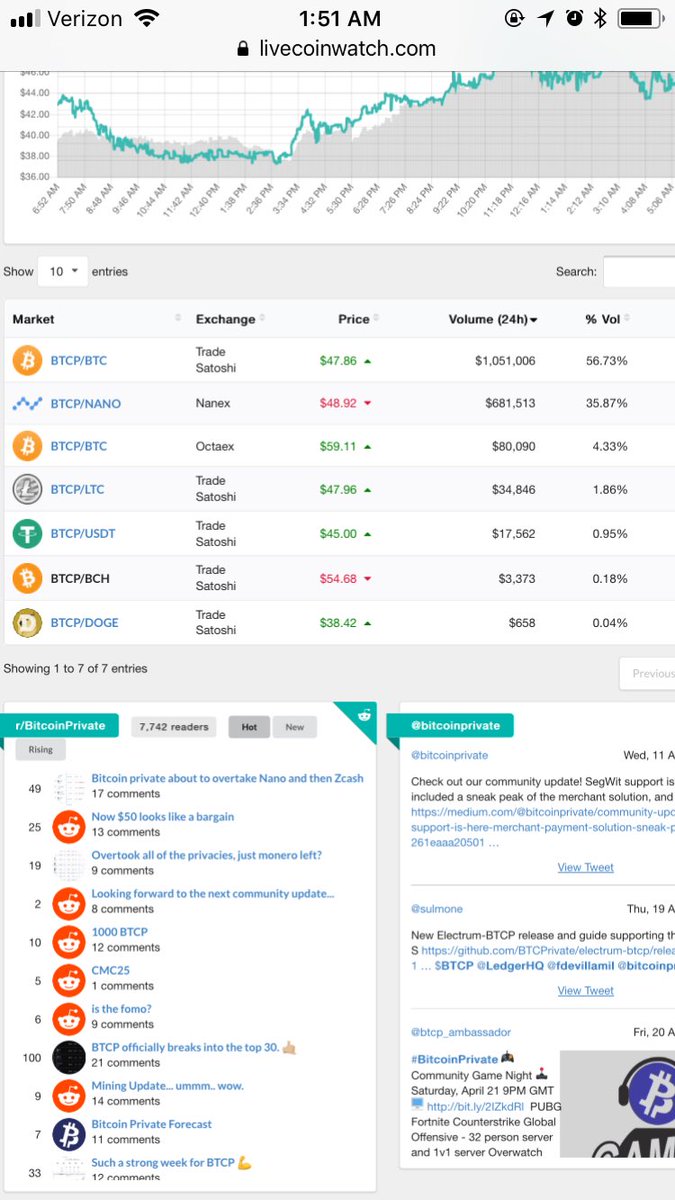The width and height of the screenshot is (675, 1200).
Task: Open the BTCP/NANO market link
Action: point(86,404)
